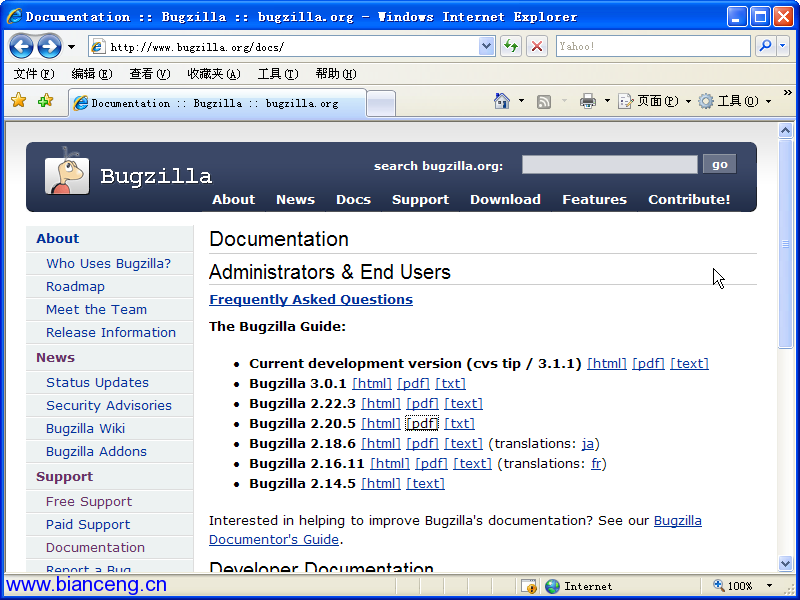
Task: Open the Support navigation link
Action: tap(420, 199)
